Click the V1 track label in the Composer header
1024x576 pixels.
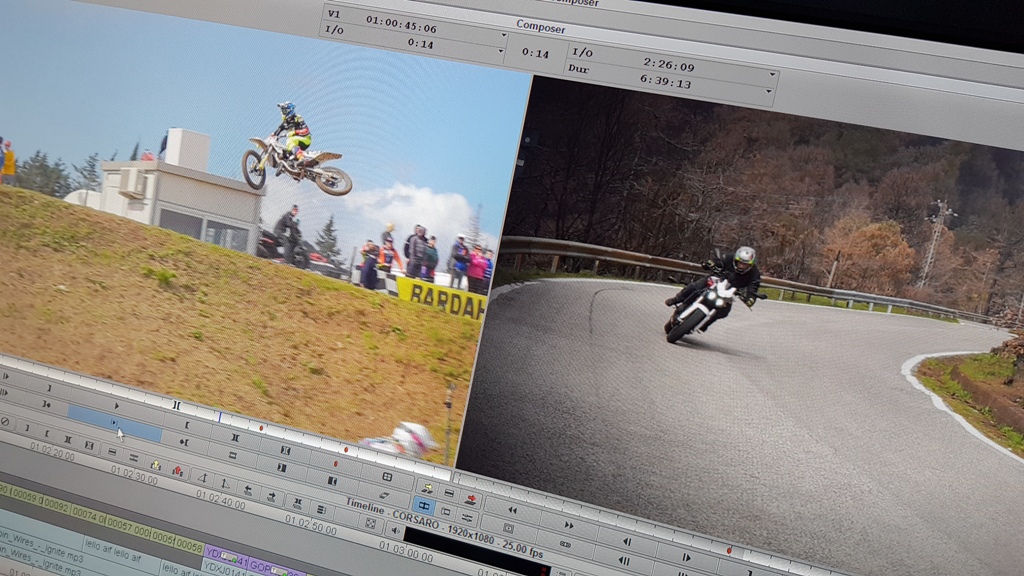[334, 13]
